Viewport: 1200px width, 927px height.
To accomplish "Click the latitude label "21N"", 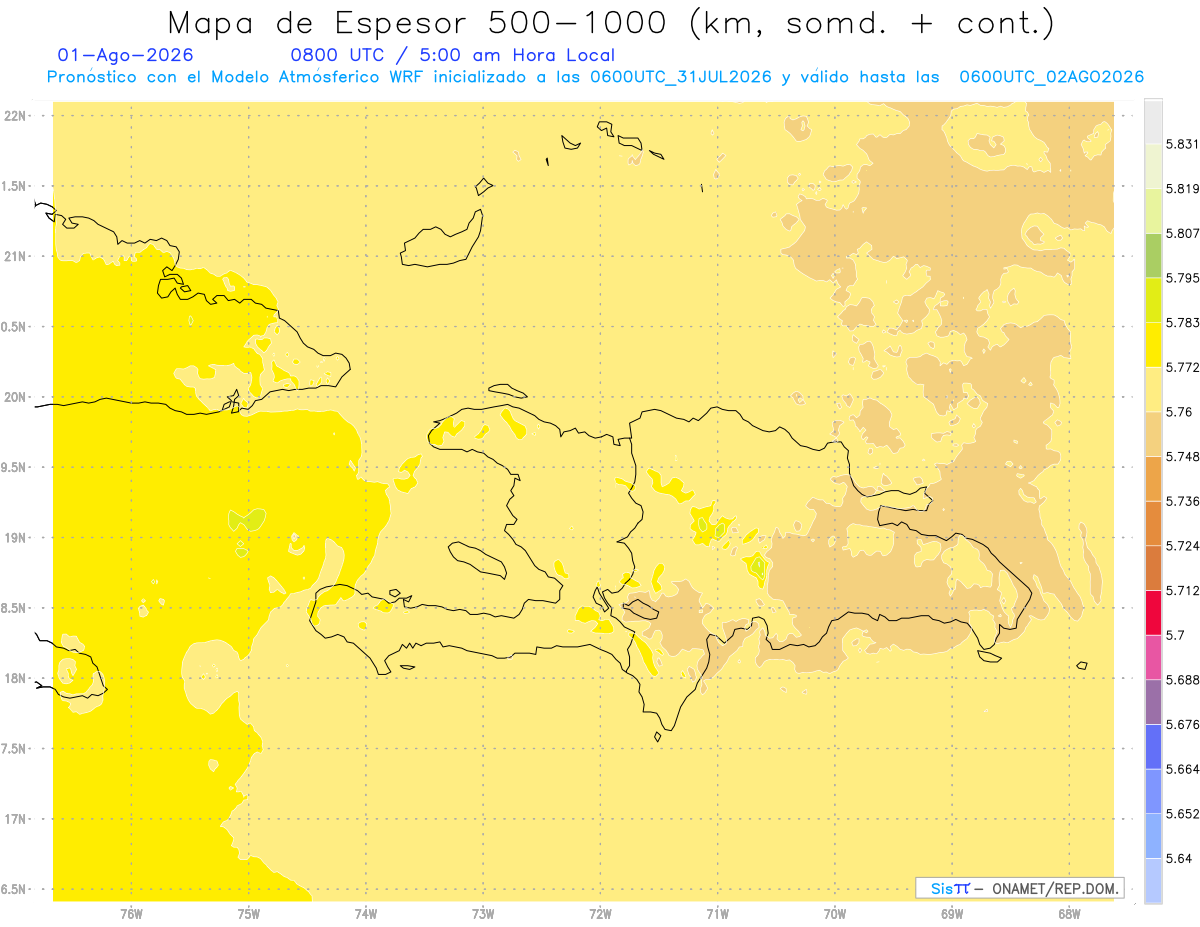I will tap(15, 257).
